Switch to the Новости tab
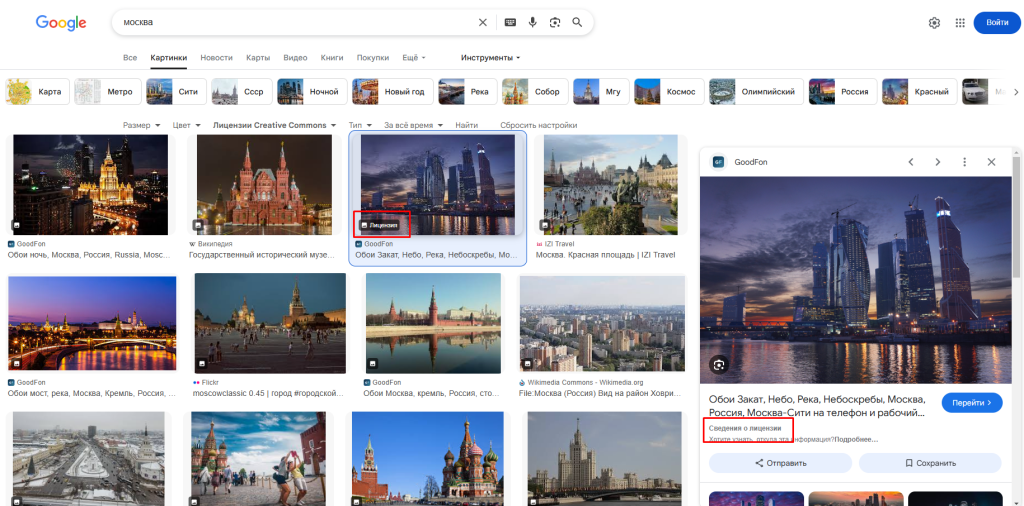 (216, 58)
